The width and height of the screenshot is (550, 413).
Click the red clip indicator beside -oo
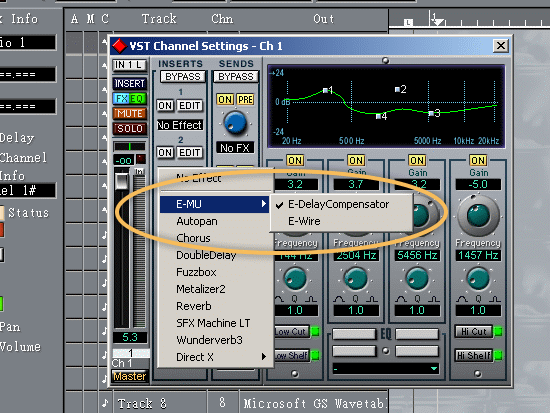click(x=141, y=160)
